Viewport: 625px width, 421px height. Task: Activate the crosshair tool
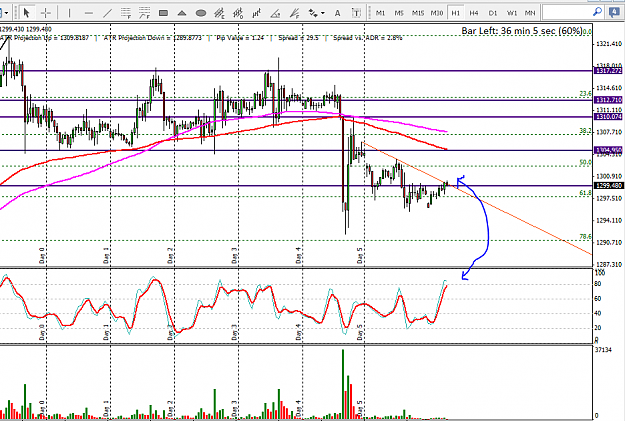pyautogui.click(x=45, y=13)
